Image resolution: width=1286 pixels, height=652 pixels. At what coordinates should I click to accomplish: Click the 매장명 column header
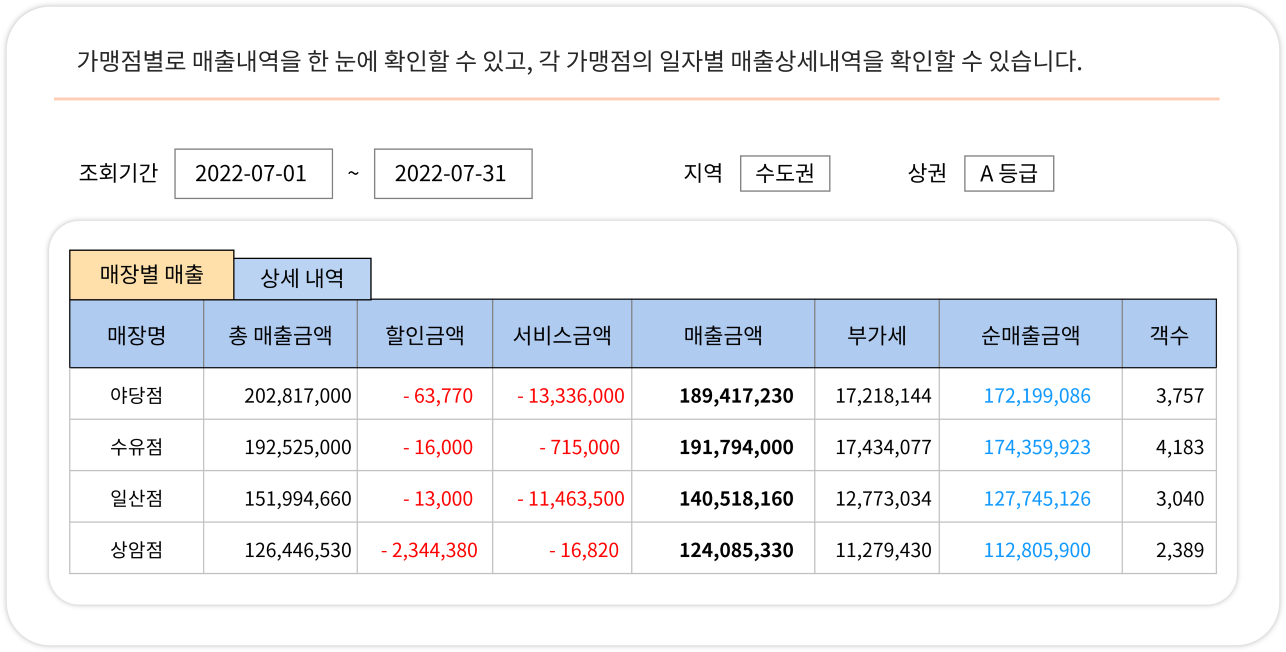(x=135, y=333)
